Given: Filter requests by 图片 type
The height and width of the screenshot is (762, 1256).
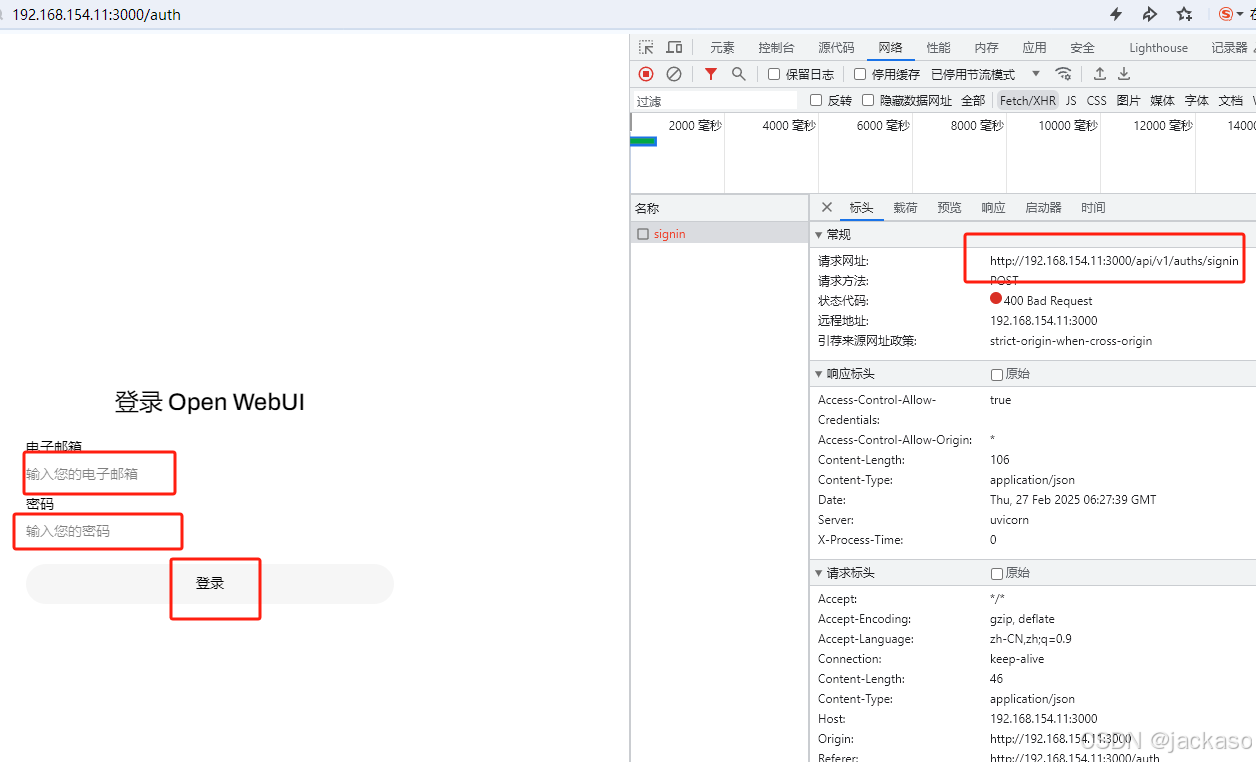Looking at the screenshot, I should (x=1128, y=100).
